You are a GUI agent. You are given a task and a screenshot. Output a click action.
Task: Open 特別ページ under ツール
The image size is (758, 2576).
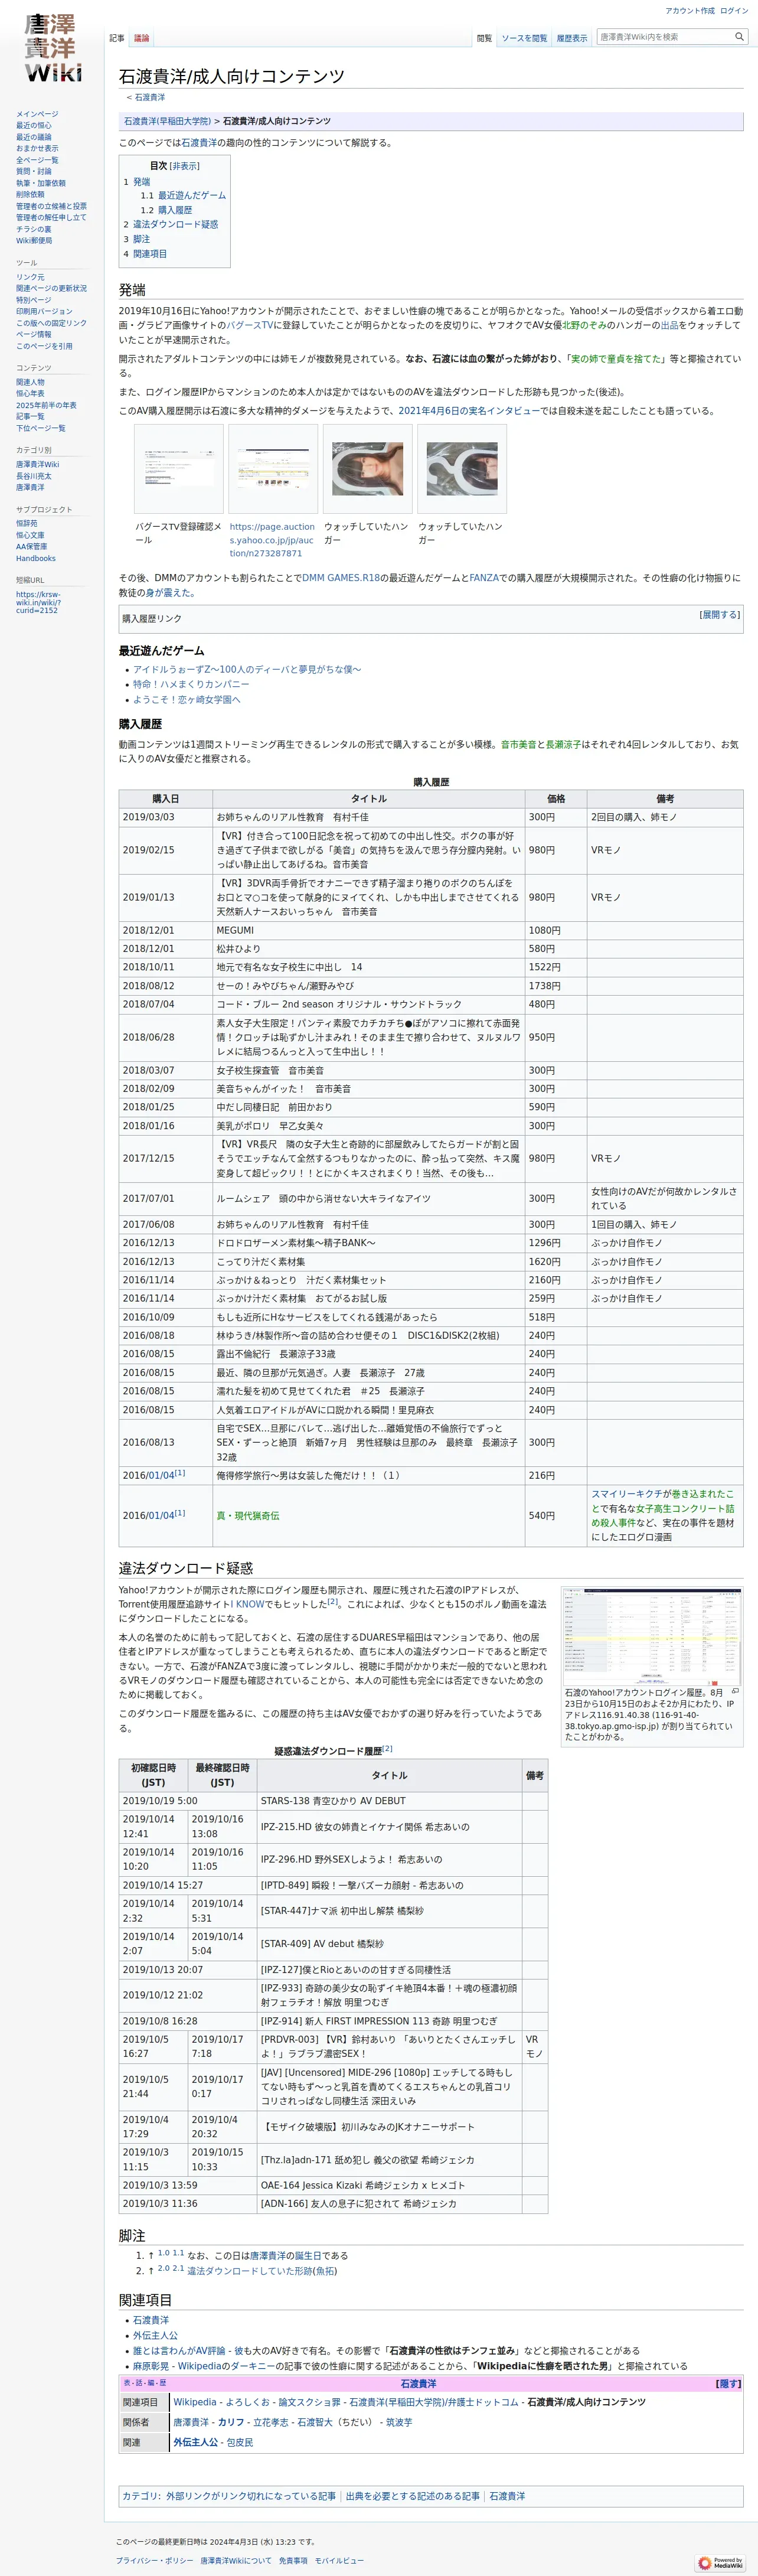(x=34, y=300)
